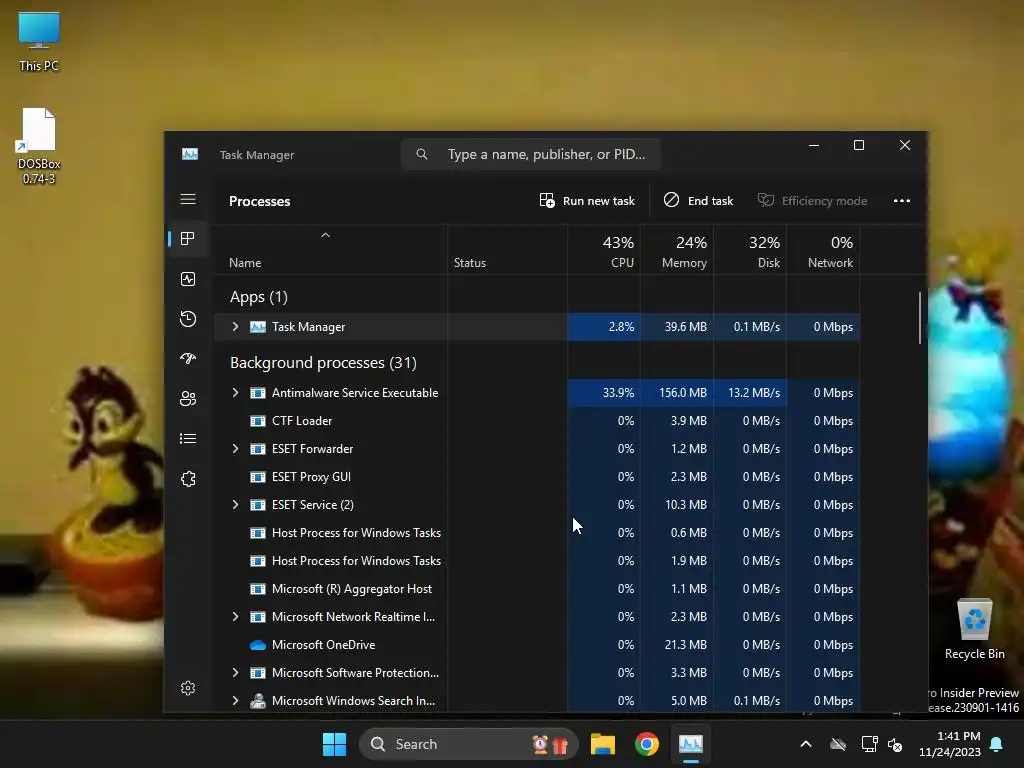The width and height of the screenshot is (1024, 768).
Task: Click the 39.6 MB Task Manager memory value
Action: click(686, 327)
